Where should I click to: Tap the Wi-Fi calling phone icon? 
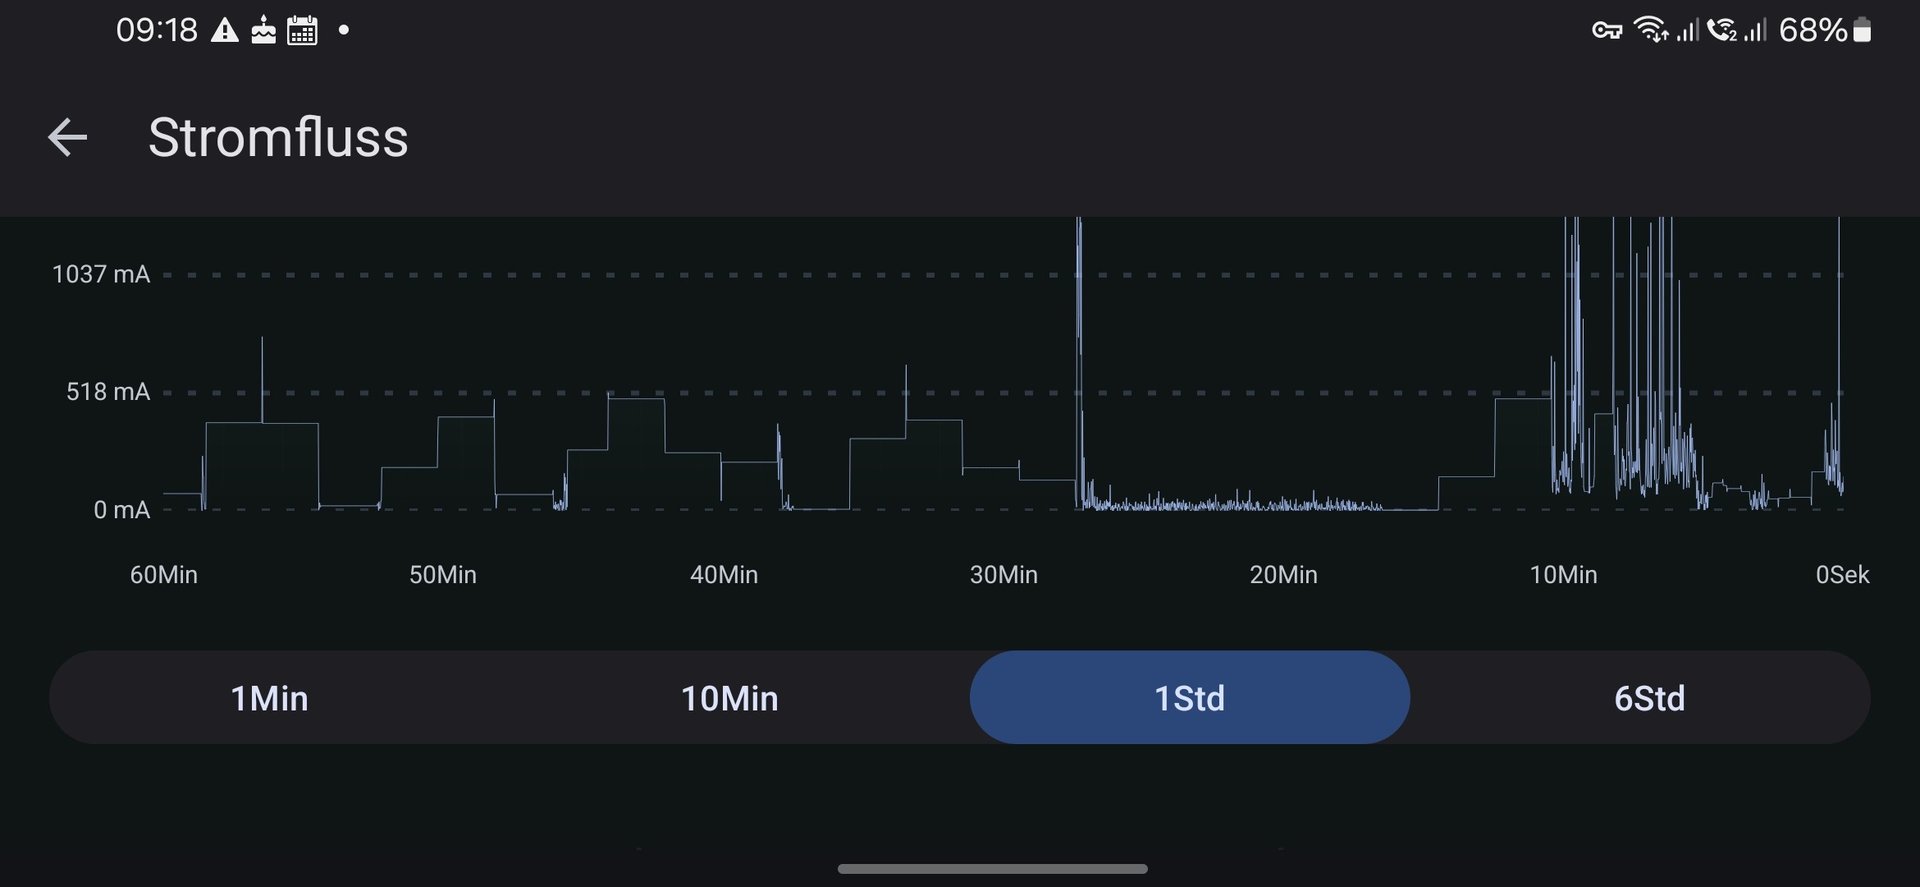click(1722, 30)
